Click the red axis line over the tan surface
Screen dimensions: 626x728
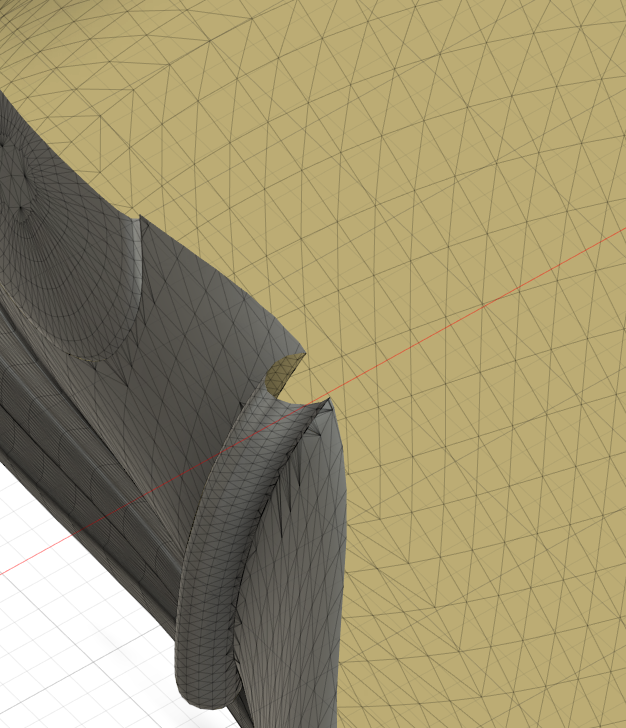coord(480,311)
